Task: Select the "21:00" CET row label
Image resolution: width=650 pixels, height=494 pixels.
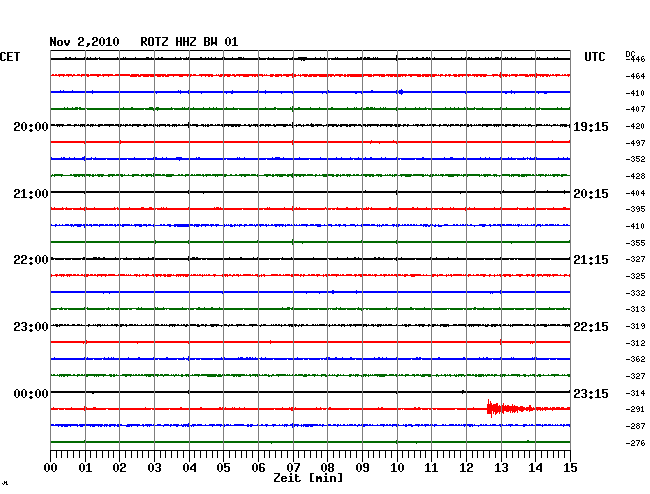Action: 31,194
